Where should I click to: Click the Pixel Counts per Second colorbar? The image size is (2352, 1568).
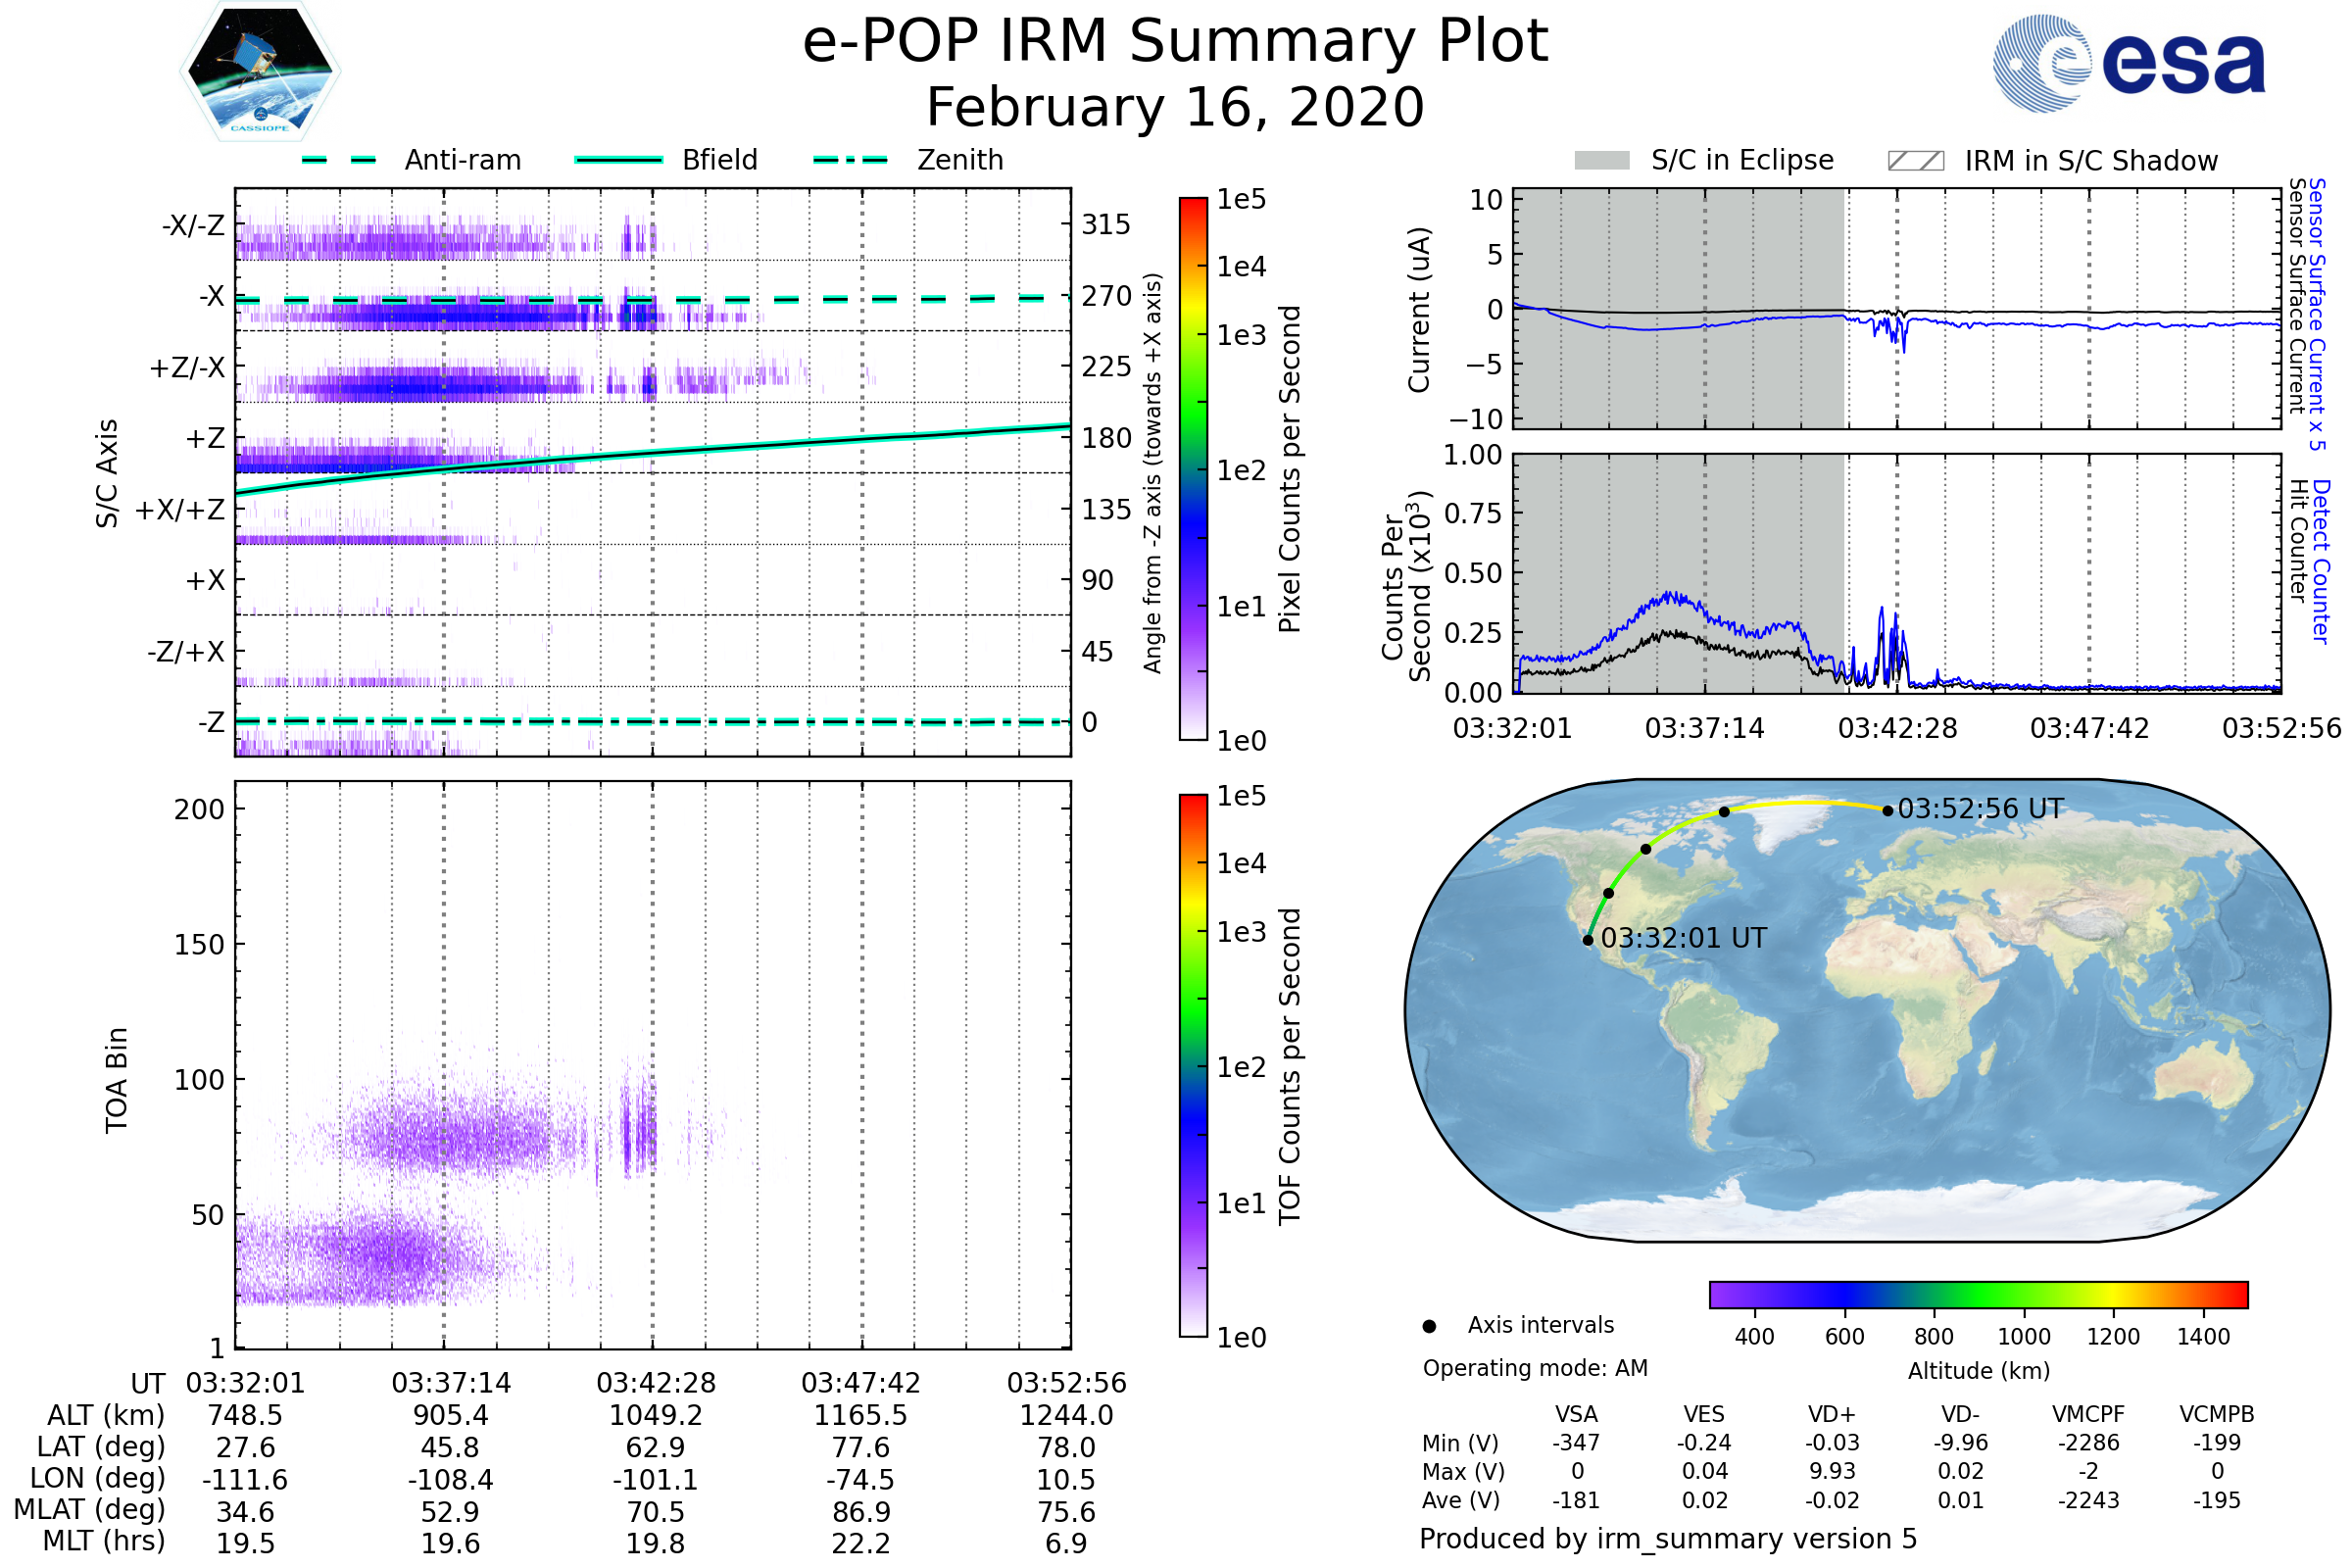[x=1193, y=468]
